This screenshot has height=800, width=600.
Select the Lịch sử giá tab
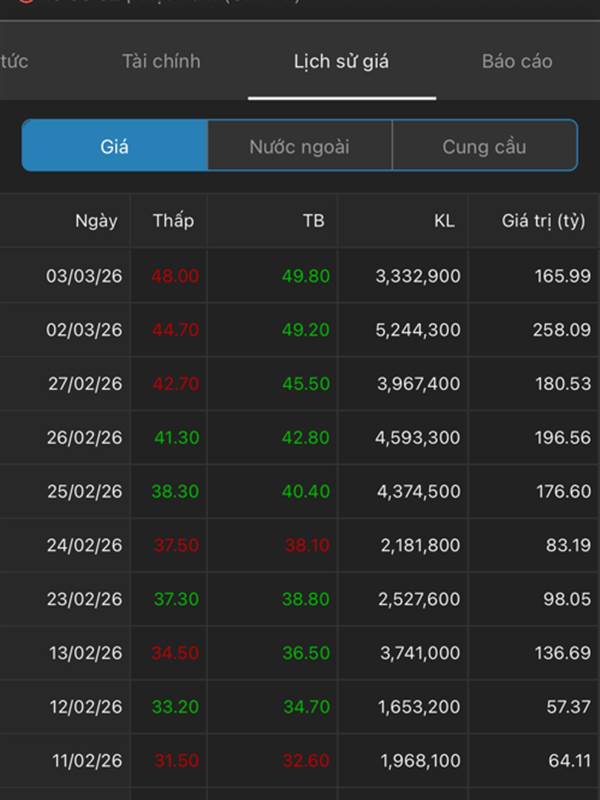341,61
